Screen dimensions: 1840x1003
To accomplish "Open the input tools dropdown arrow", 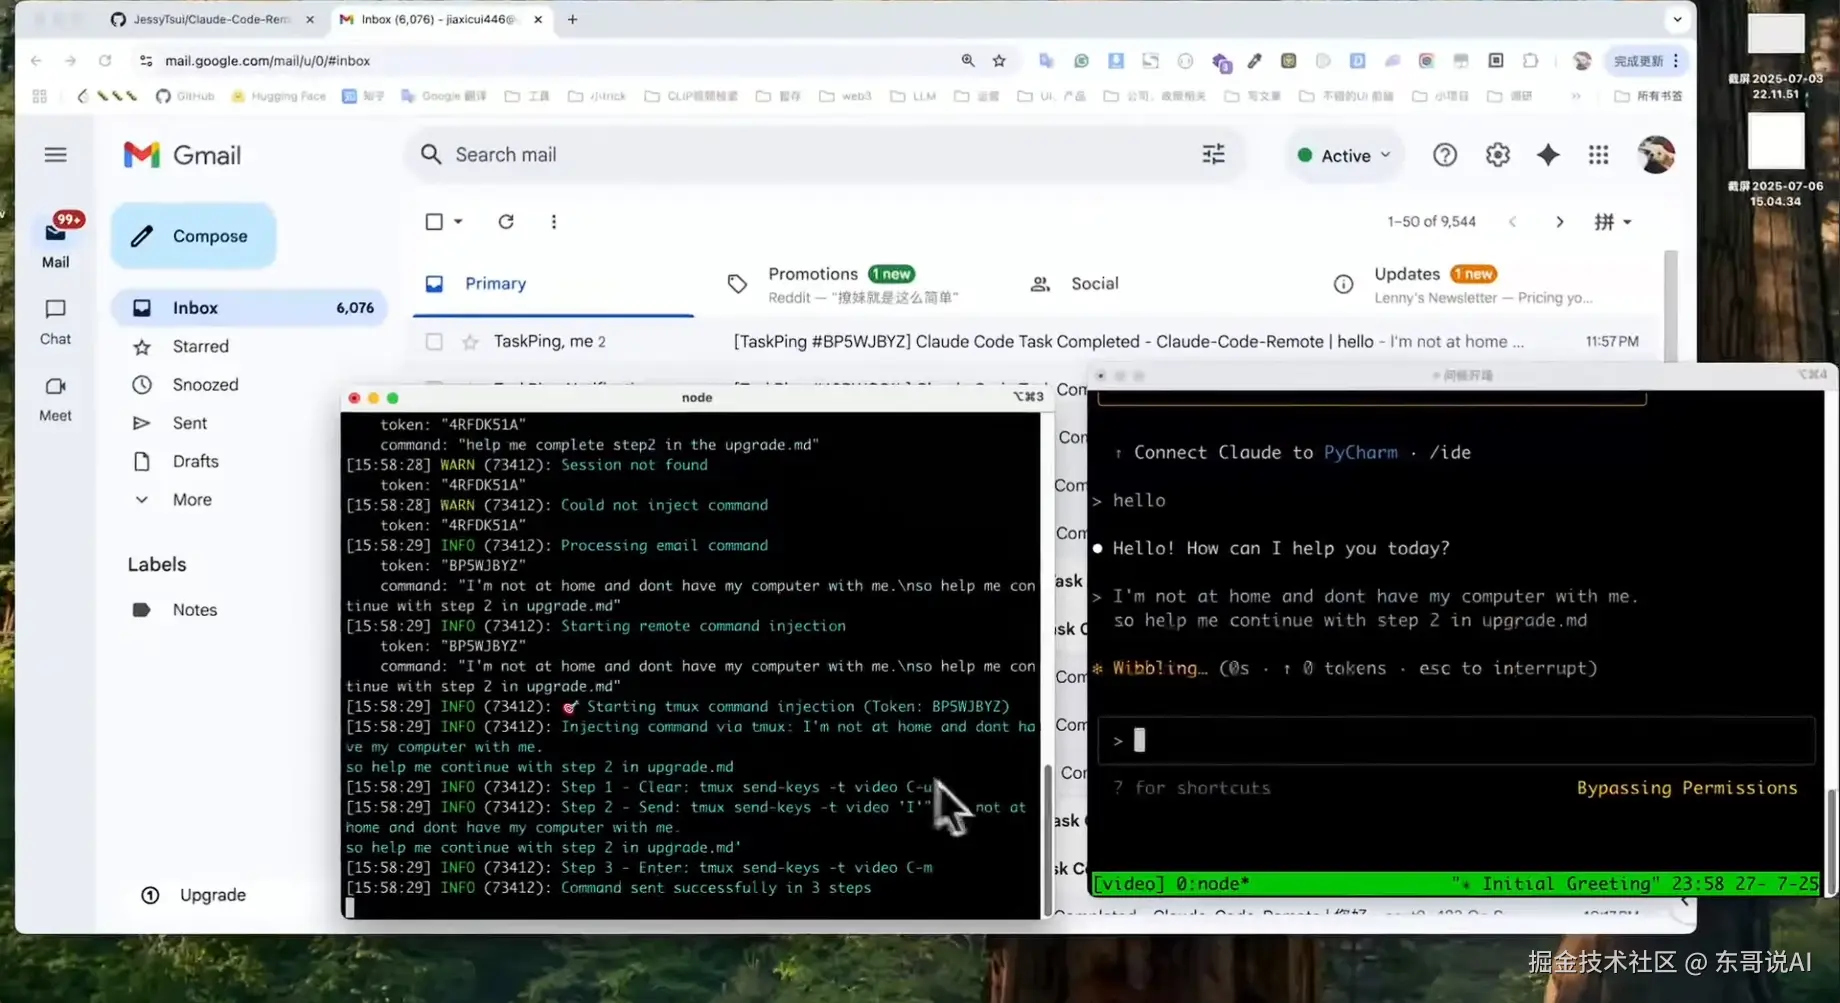I will point(1627,222).
